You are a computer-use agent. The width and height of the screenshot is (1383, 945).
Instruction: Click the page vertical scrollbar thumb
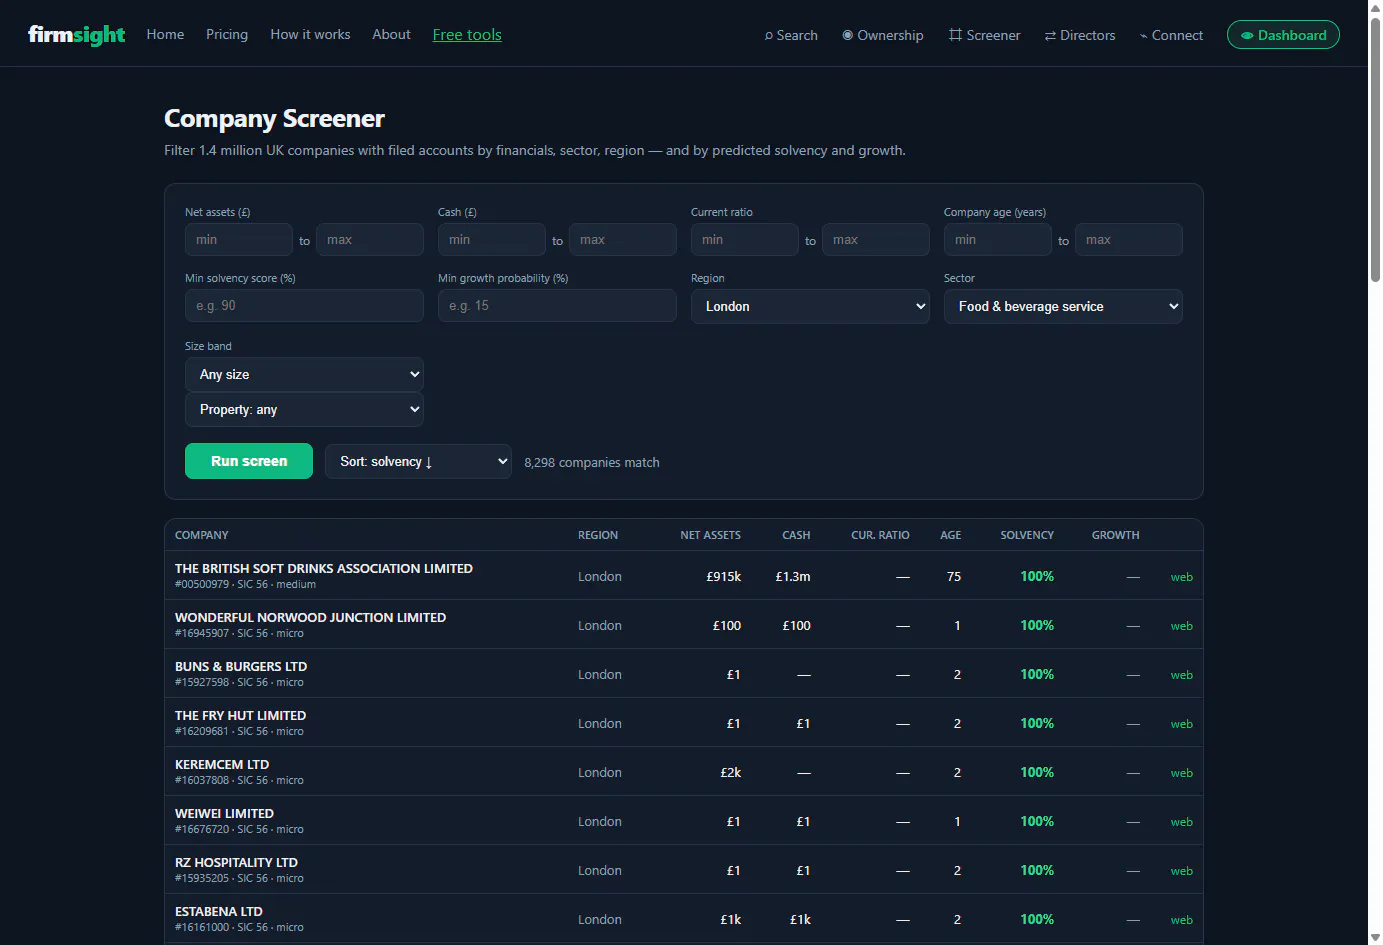[1375, 150]
